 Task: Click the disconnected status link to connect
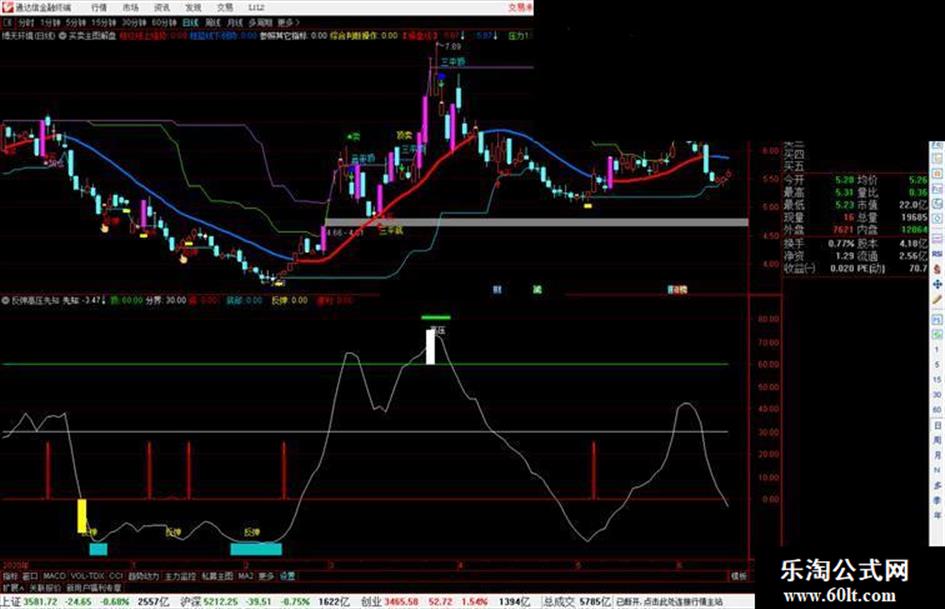click(x=668, y=602)
